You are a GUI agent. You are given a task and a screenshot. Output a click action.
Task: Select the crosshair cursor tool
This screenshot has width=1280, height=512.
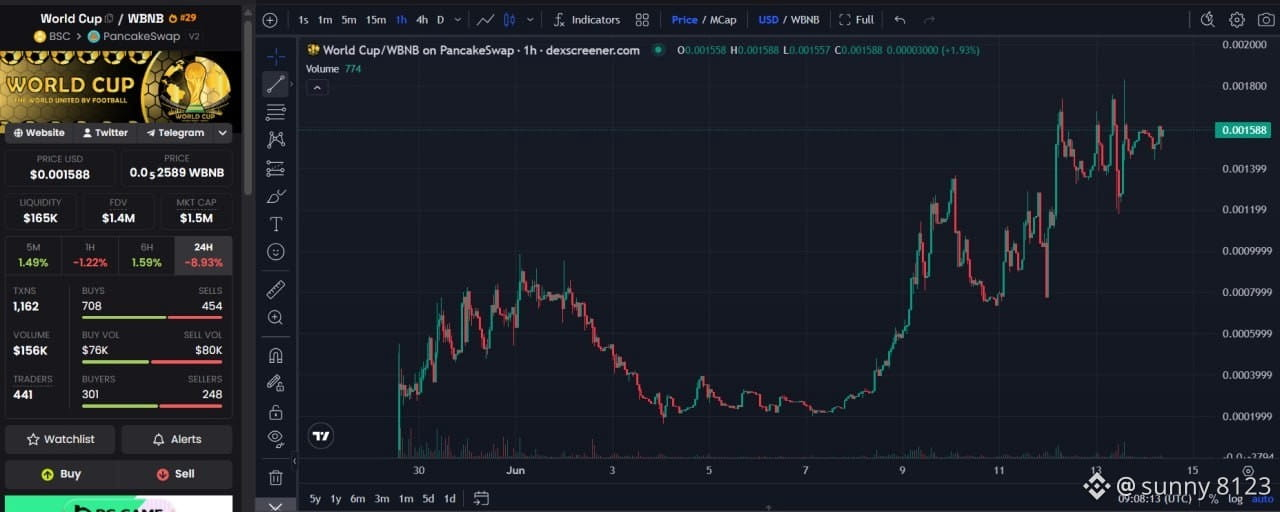276,56
